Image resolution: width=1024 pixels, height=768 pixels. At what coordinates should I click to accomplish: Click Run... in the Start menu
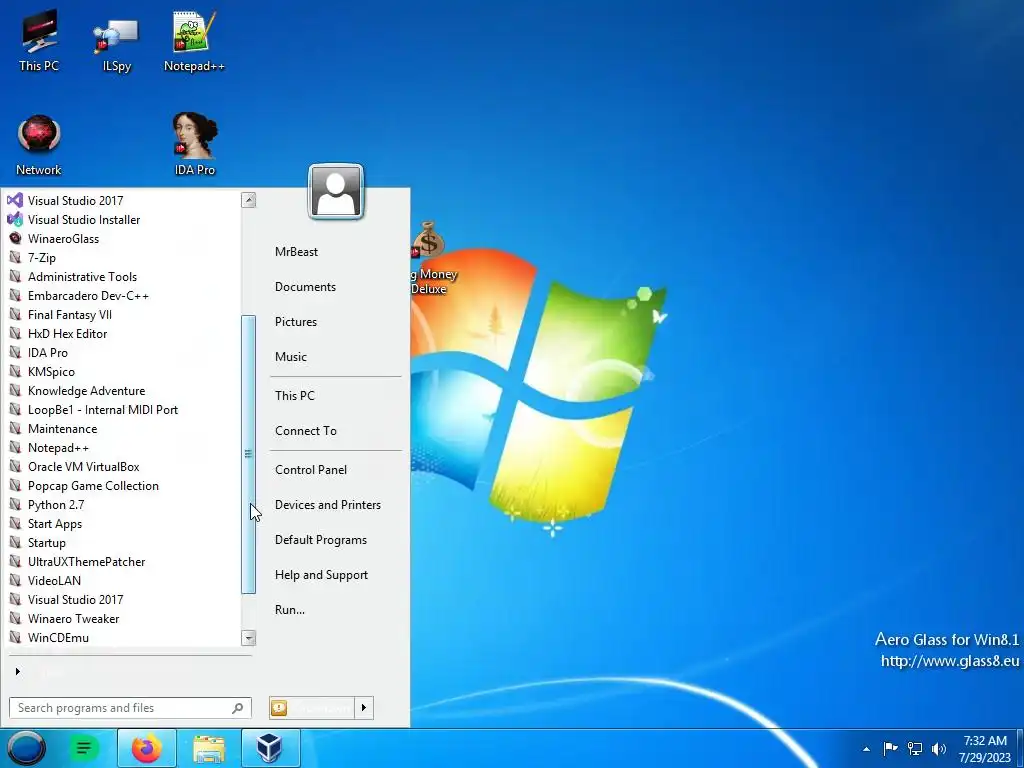point(290,609)
